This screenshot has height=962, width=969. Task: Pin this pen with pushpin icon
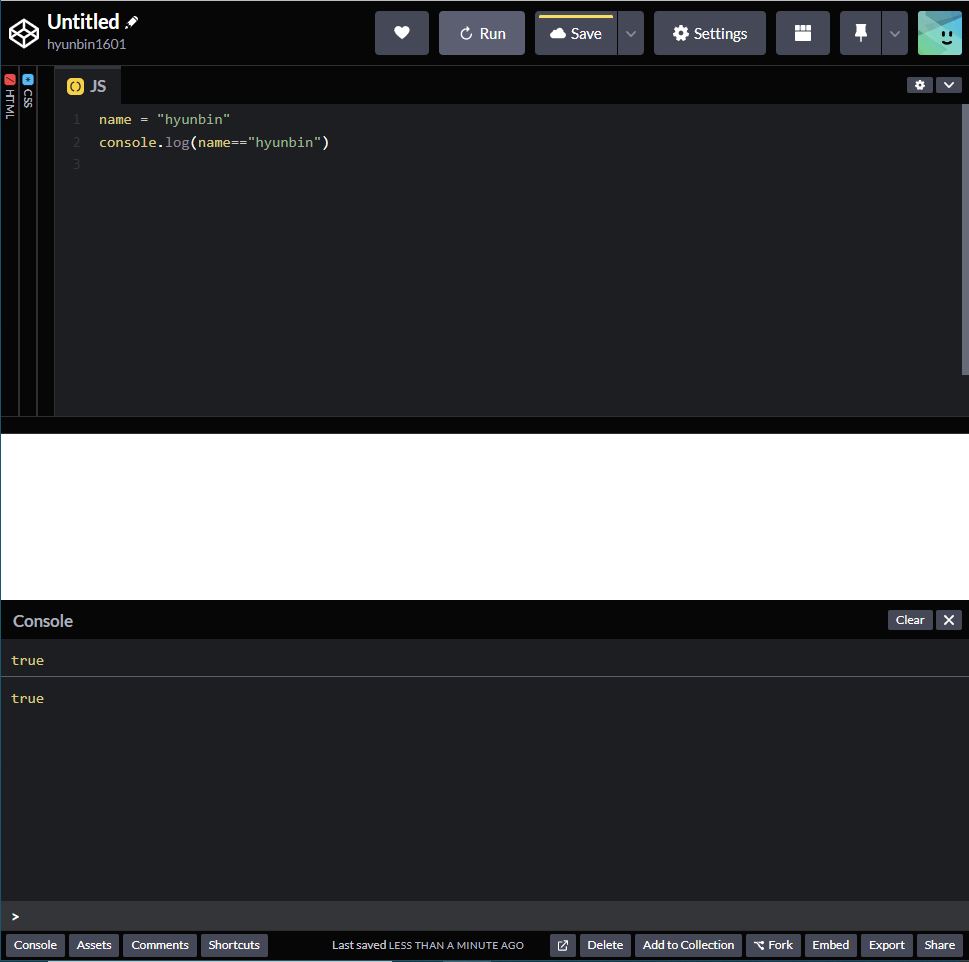860,33
